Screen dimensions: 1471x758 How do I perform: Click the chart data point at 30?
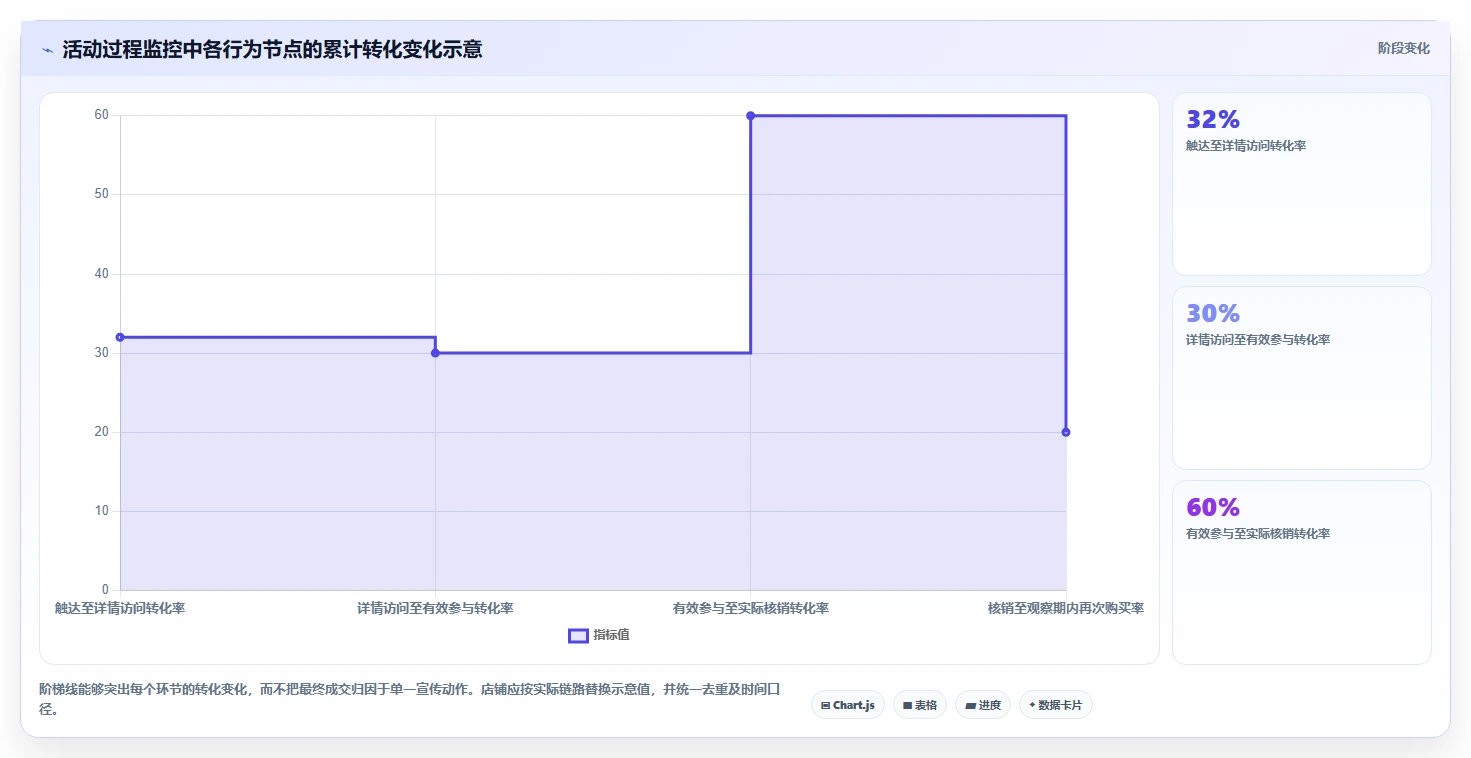pyautogui.click(x=435, y=353)
